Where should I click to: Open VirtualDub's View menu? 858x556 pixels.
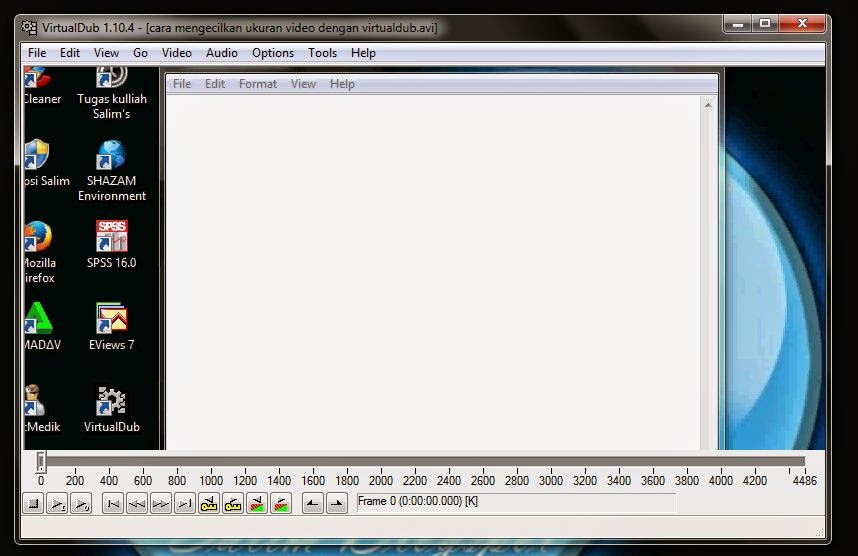tap(106, 53)
